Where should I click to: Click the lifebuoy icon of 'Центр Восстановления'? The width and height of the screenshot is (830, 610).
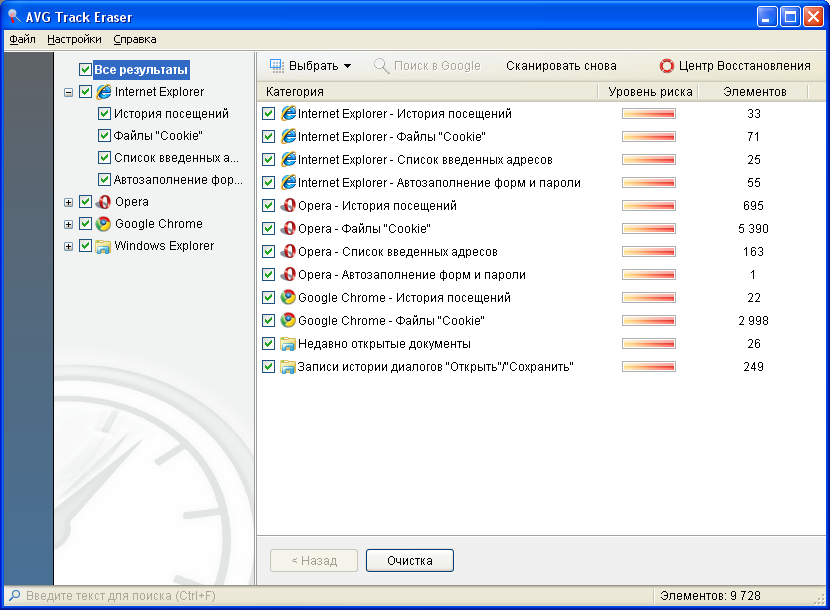click(x=666, y=66)
